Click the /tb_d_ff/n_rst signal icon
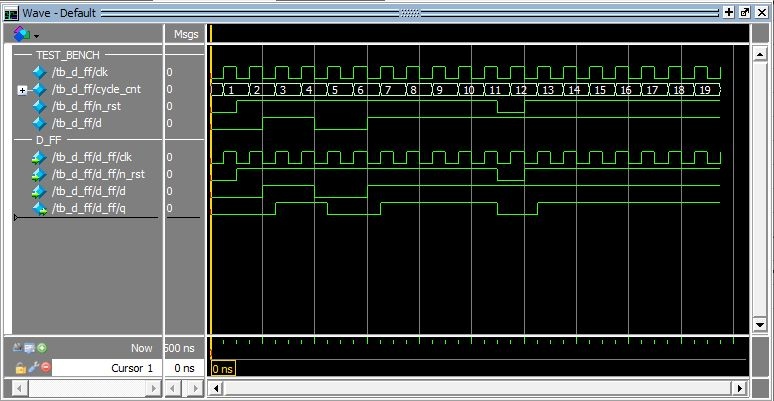The height and width of the screenshot is (401, 774). [x=40, y=106]
